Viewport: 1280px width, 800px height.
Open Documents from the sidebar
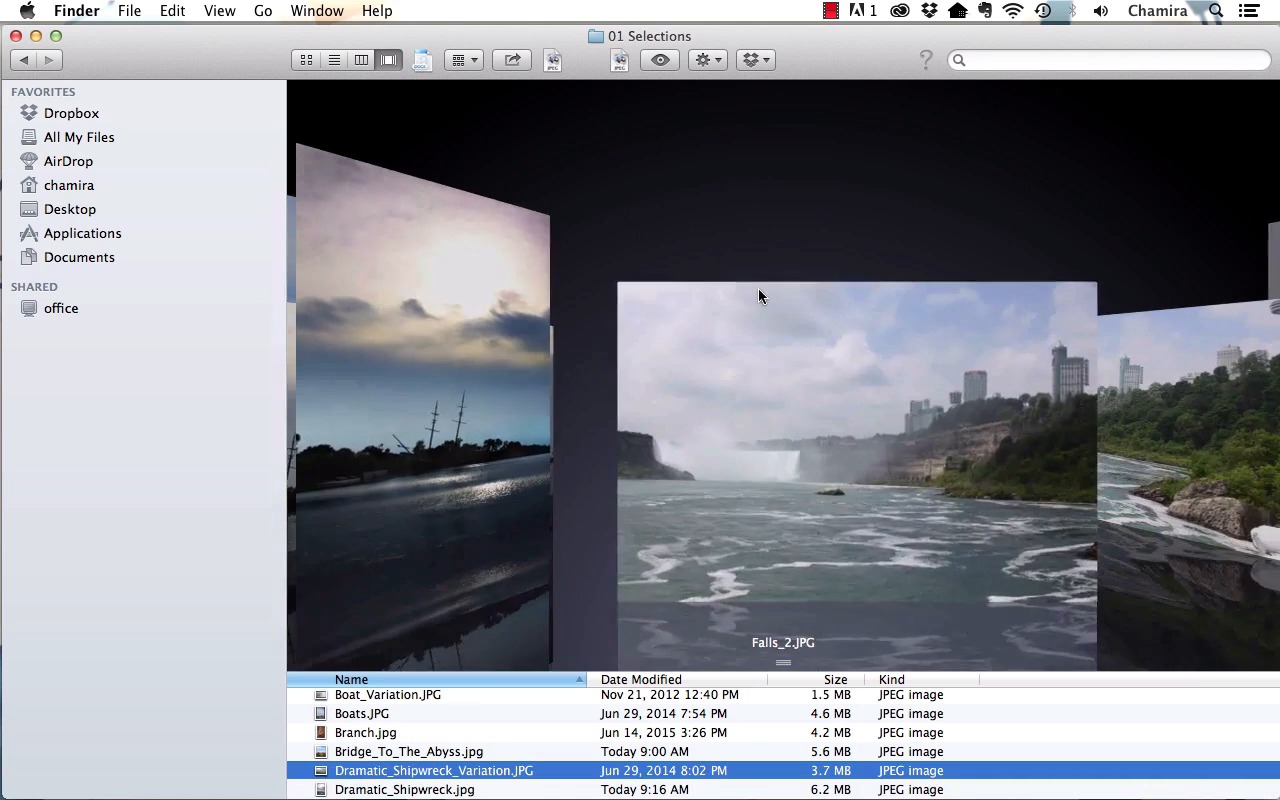point(79,257)
